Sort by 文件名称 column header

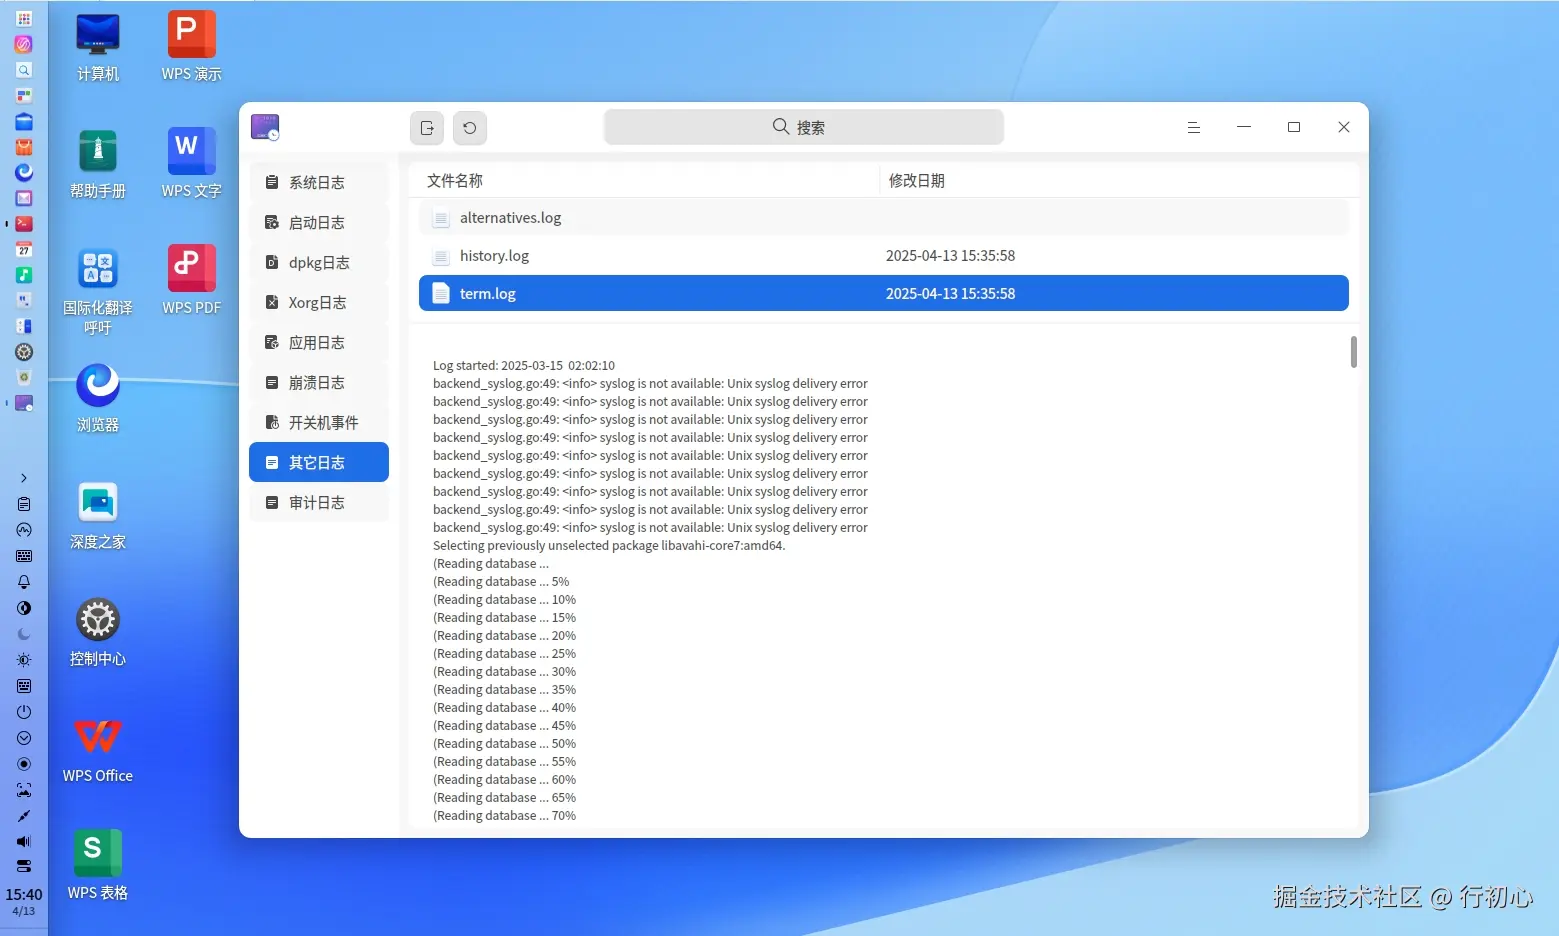[x=645, y=180]
